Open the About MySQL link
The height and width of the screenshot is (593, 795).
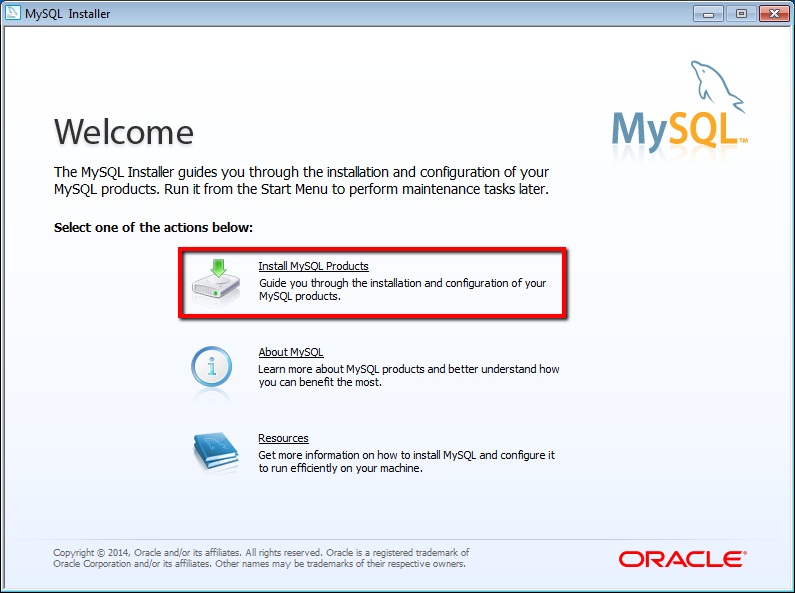[291, 352]
